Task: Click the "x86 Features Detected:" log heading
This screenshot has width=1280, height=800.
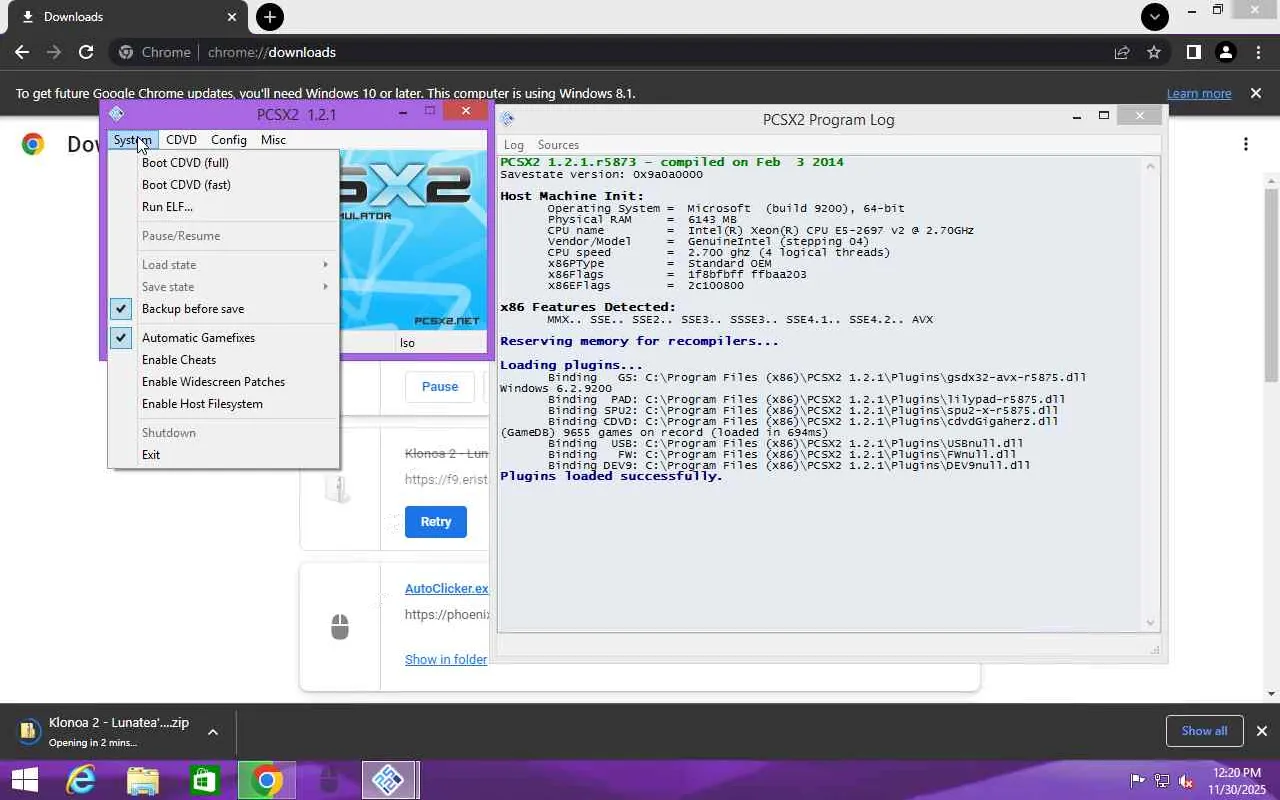Action: 588,307
